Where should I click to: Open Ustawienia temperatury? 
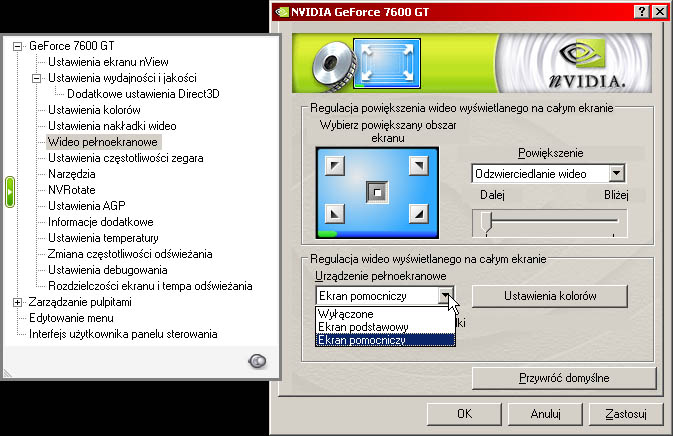103,238
